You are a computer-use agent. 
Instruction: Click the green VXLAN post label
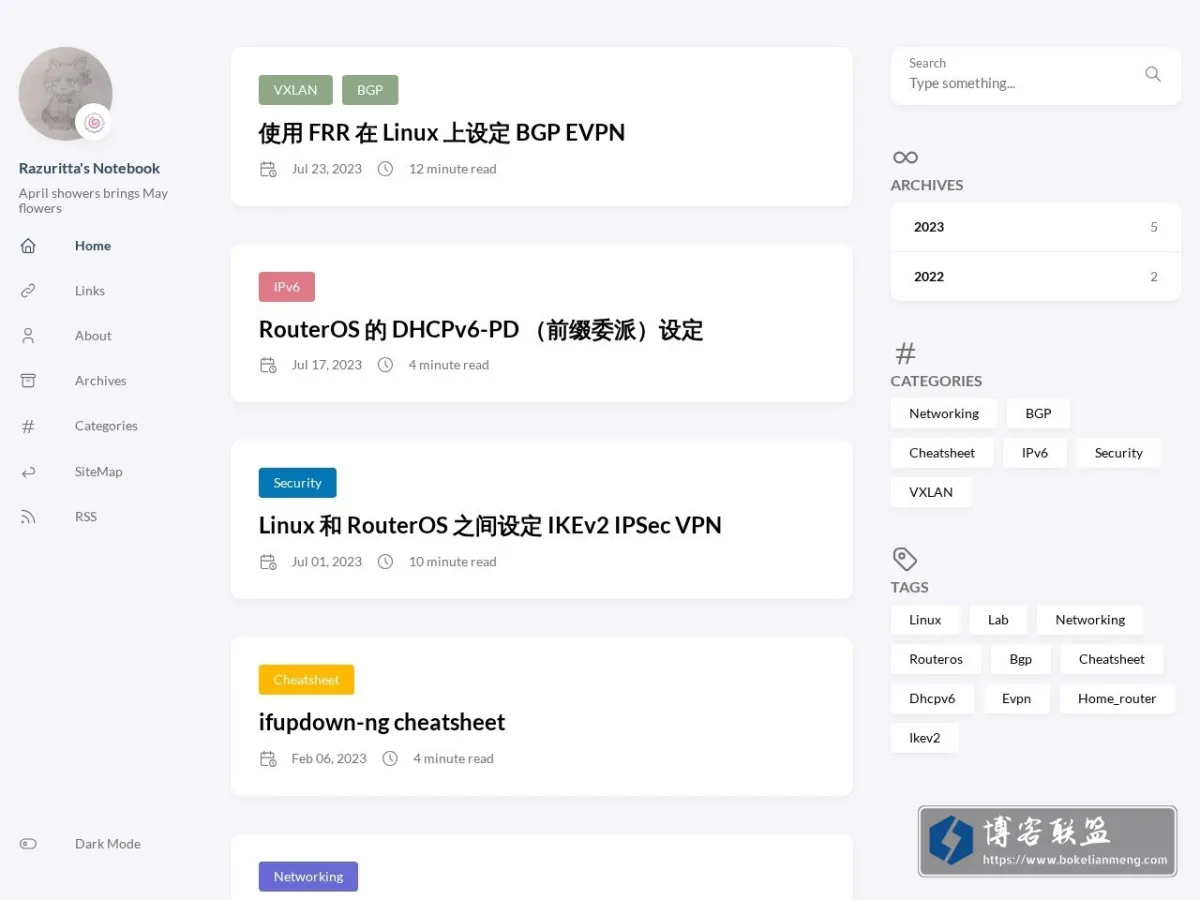click(x=296, y=90)
